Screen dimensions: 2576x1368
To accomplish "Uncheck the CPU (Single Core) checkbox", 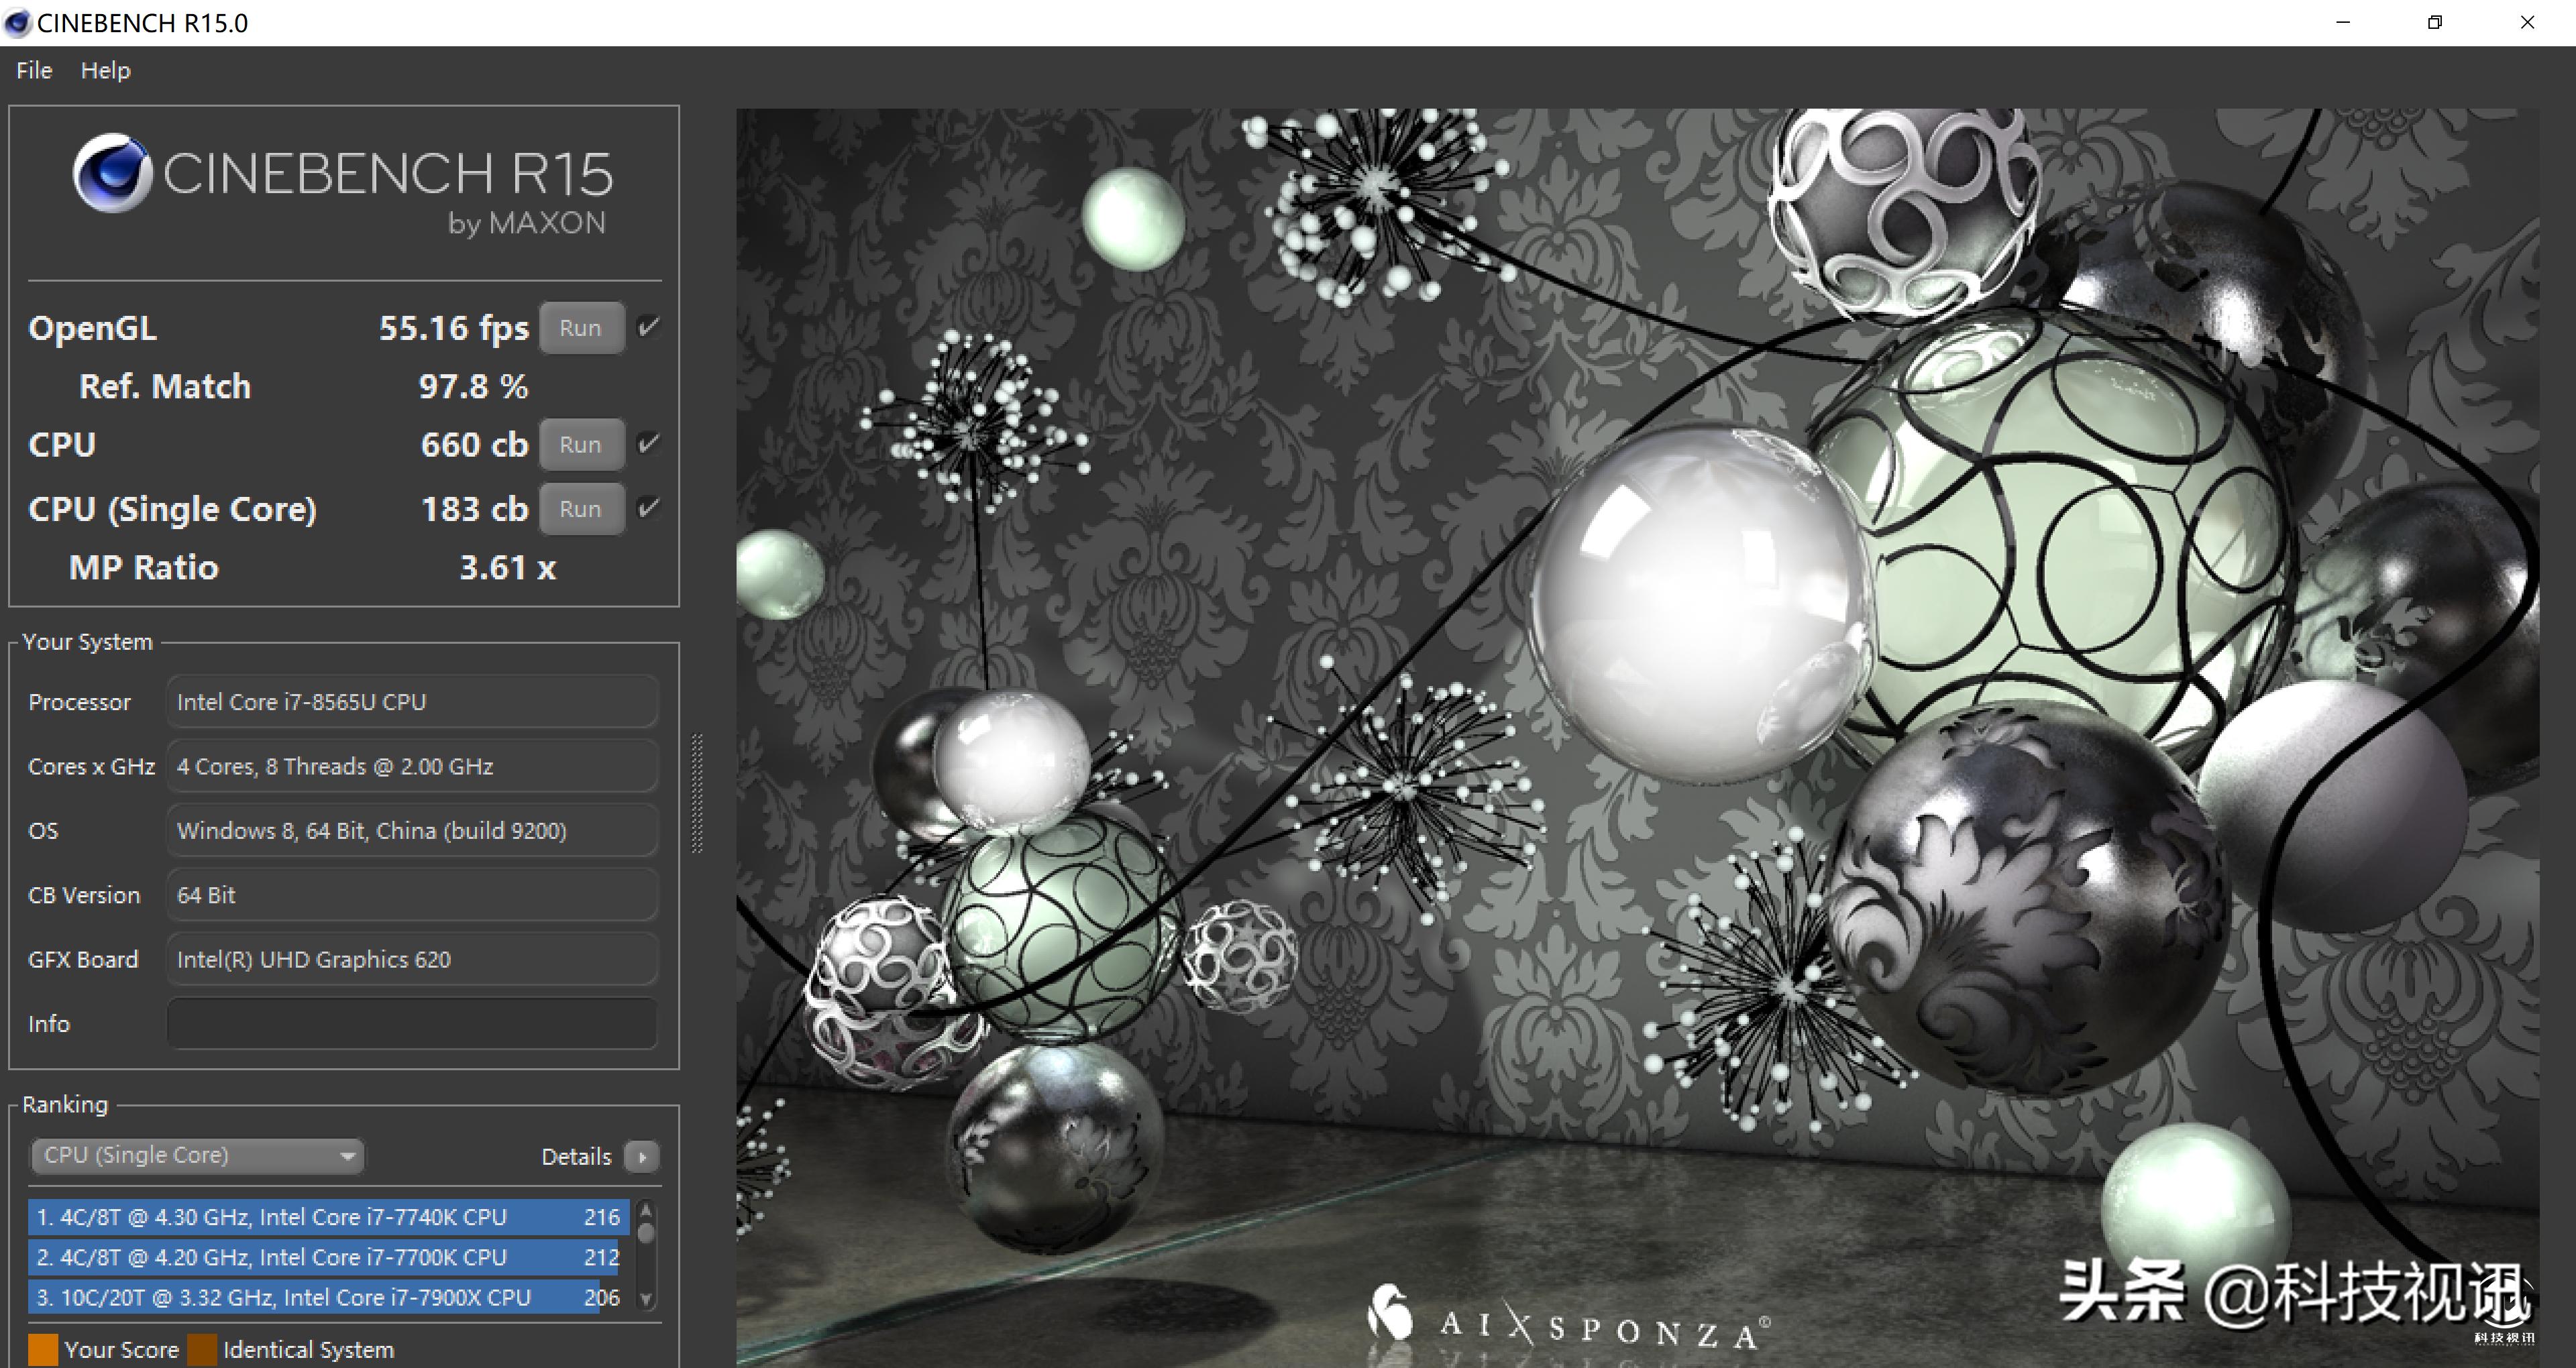I will 649,508.
